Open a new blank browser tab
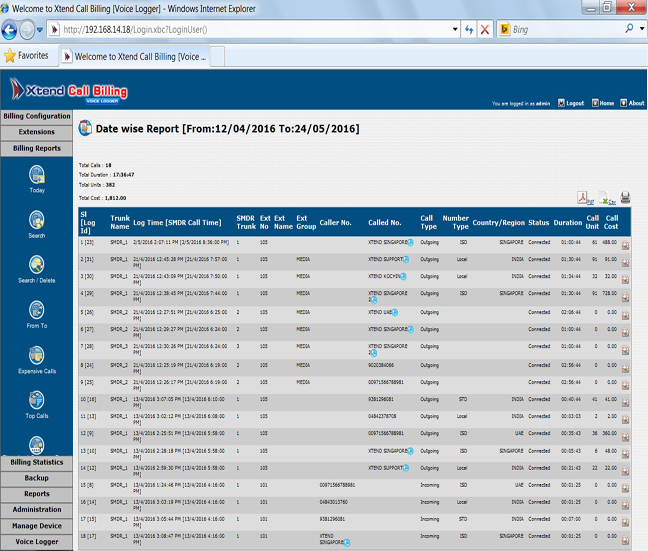The height and width of the screenshot is (551, 648). [217, 57]
